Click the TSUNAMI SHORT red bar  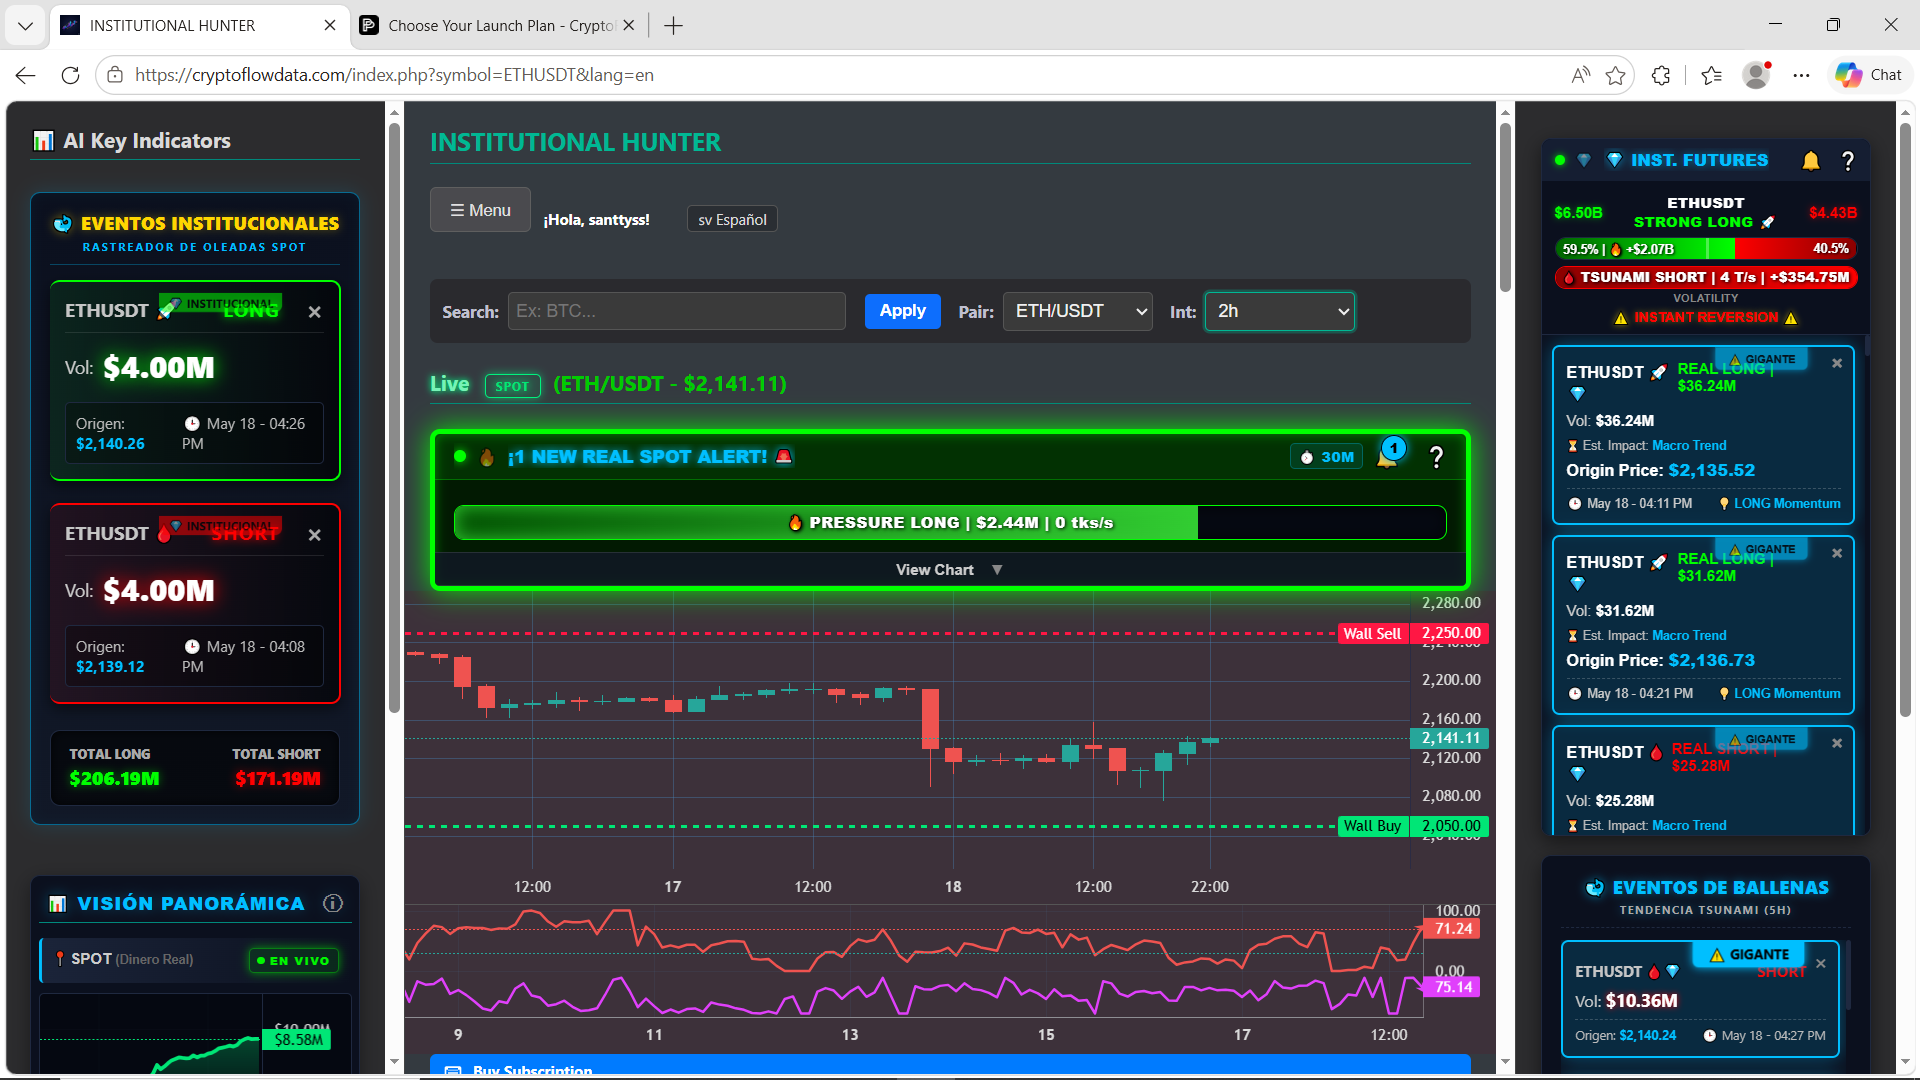click(x=1706, y=277)
